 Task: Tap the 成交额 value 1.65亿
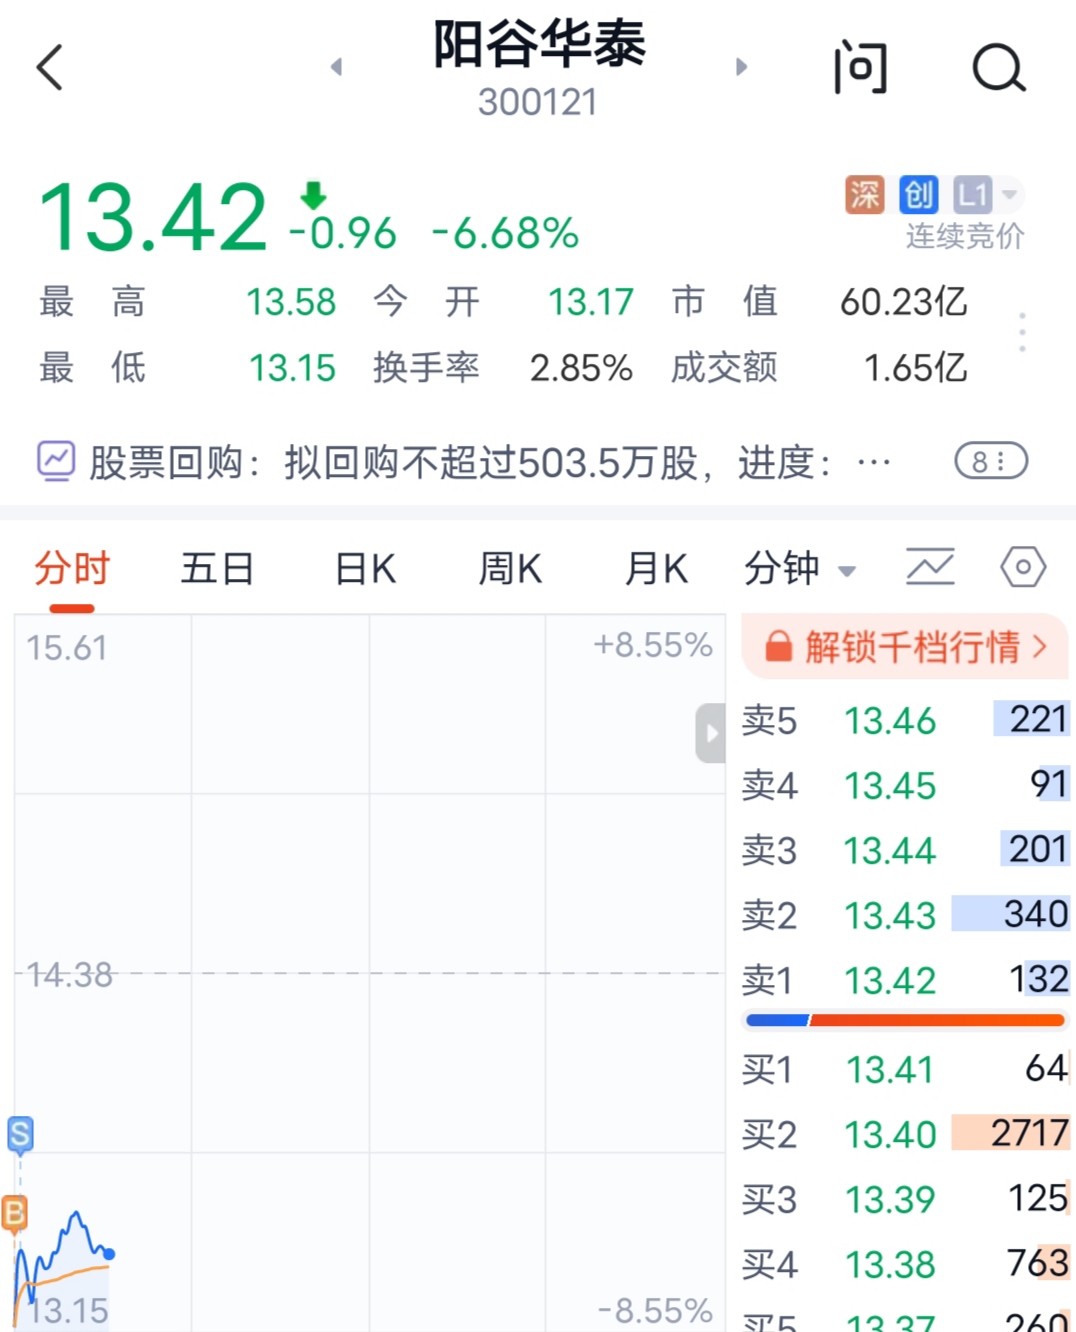tap(915, 368)
